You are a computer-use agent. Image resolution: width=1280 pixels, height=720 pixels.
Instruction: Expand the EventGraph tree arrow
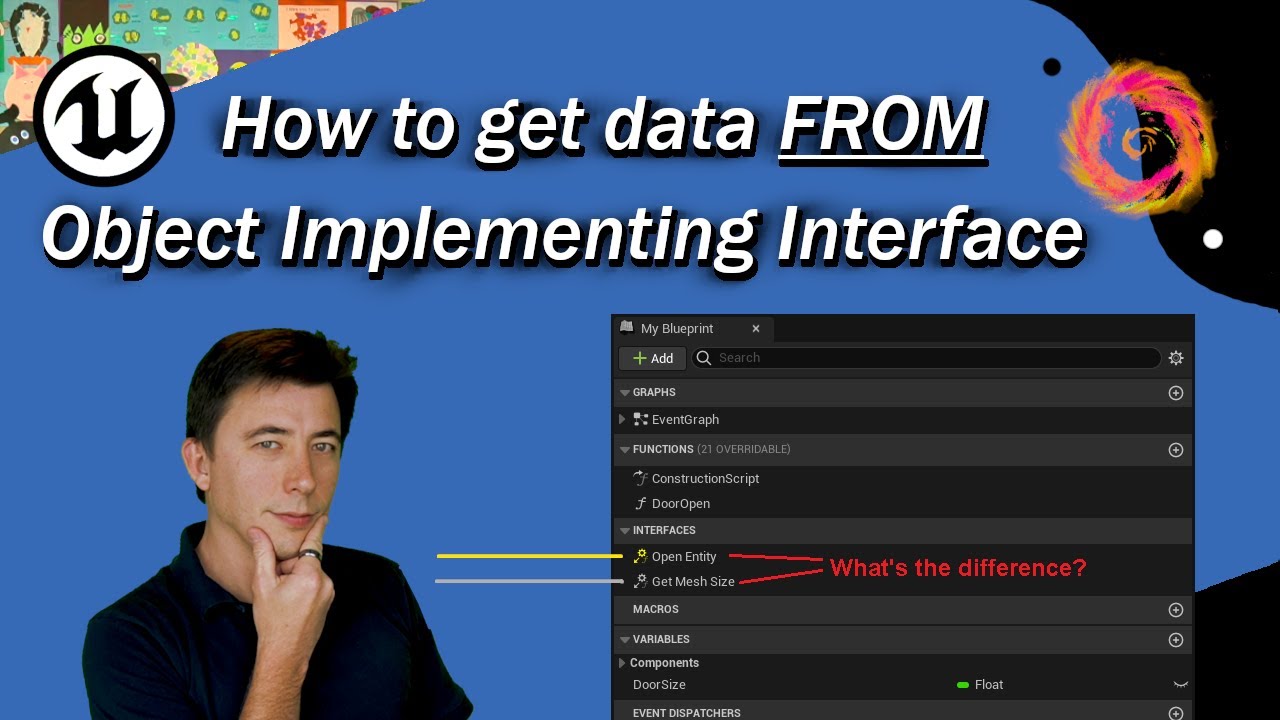pos(622,420)
